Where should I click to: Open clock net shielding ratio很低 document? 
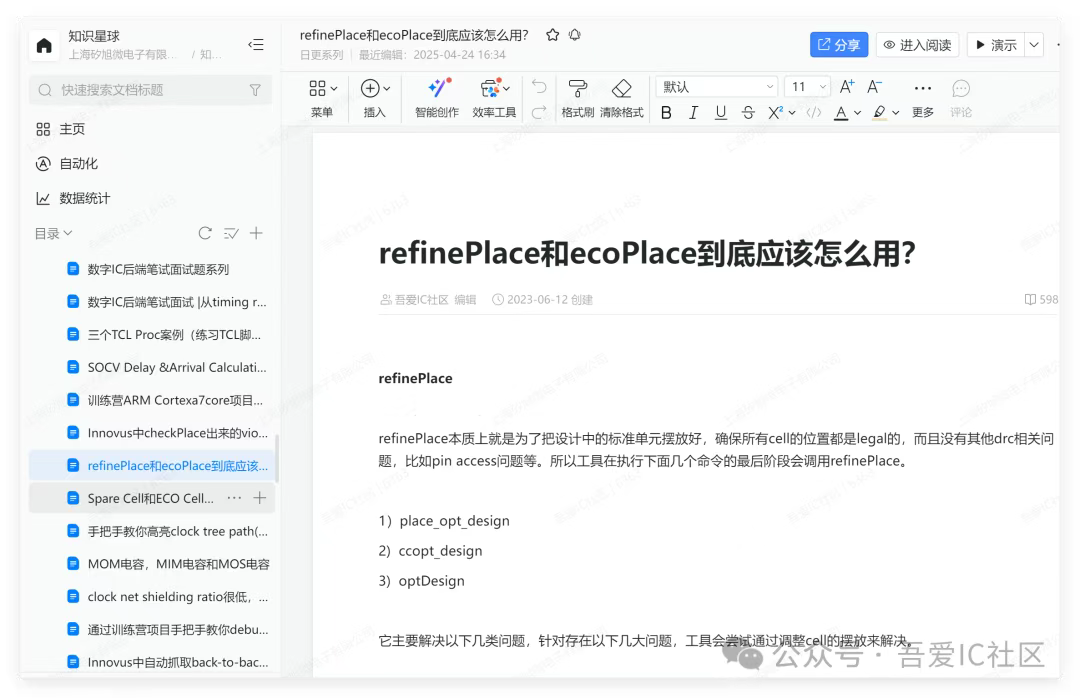coord(152,596)
